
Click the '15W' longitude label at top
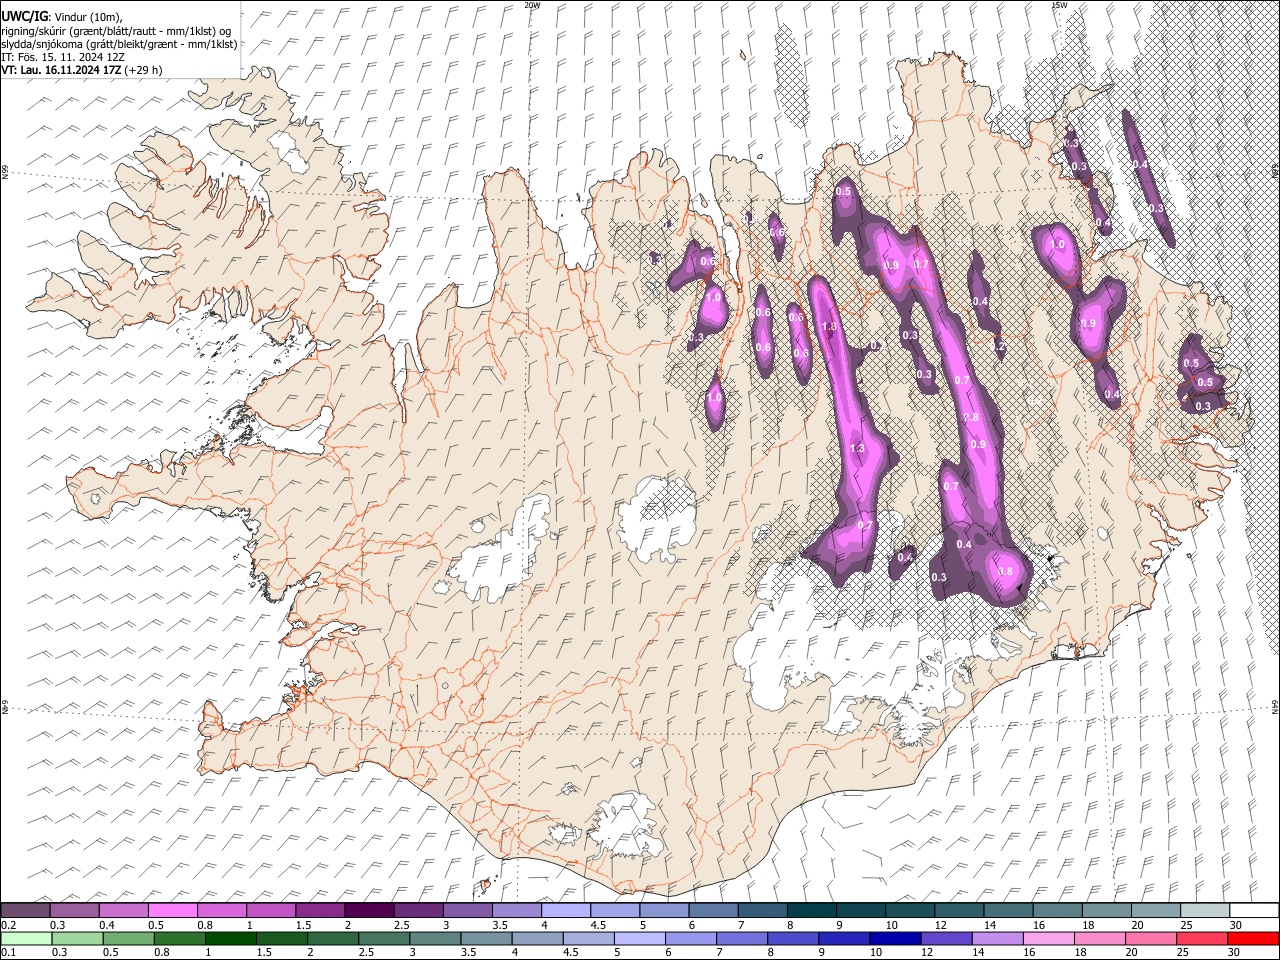(x=1060, y=5)
